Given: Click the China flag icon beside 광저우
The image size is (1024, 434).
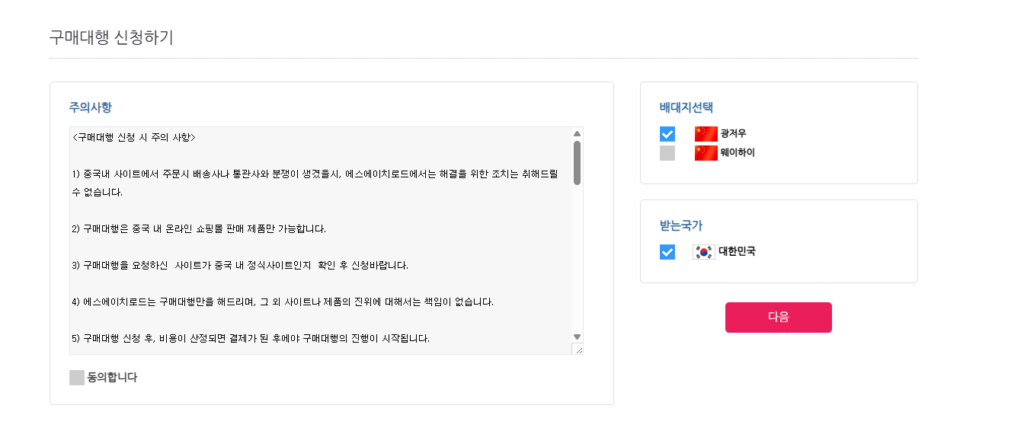Looking at the screenshot, I should click(x=706, y=134).
